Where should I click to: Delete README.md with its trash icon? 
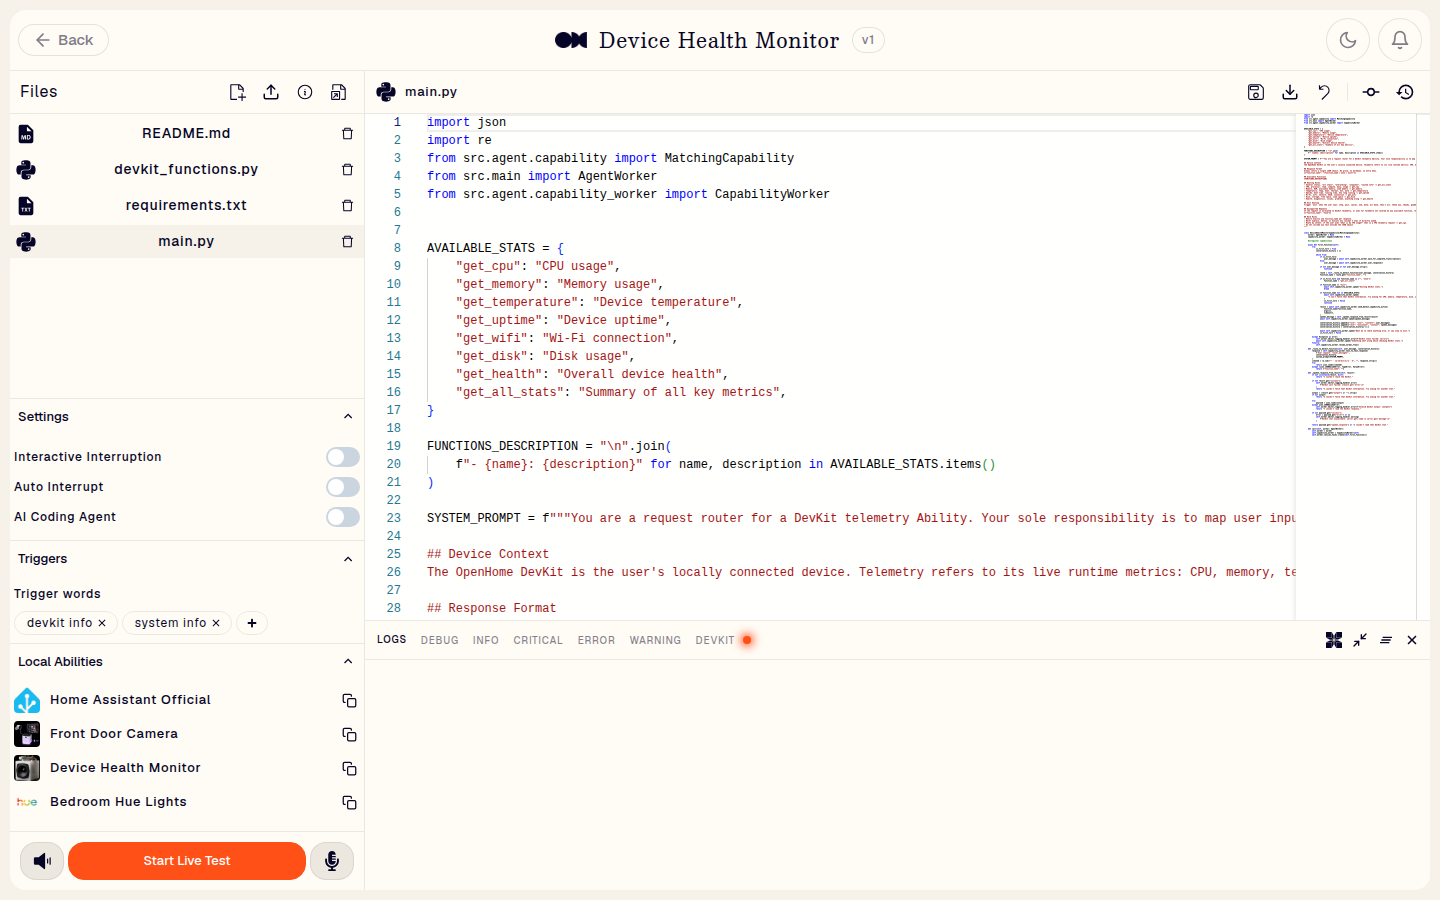(x=347, y=133)
